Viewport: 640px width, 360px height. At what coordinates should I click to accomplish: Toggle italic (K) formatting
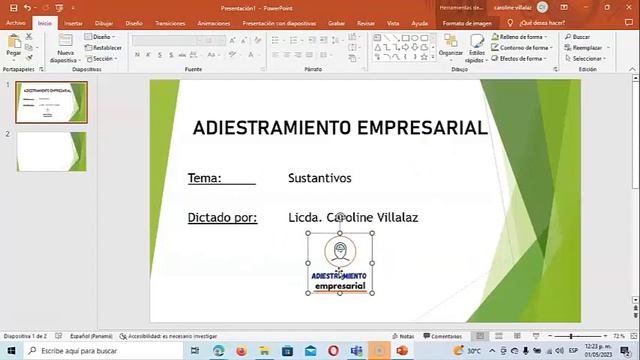[x=149, y=54]
